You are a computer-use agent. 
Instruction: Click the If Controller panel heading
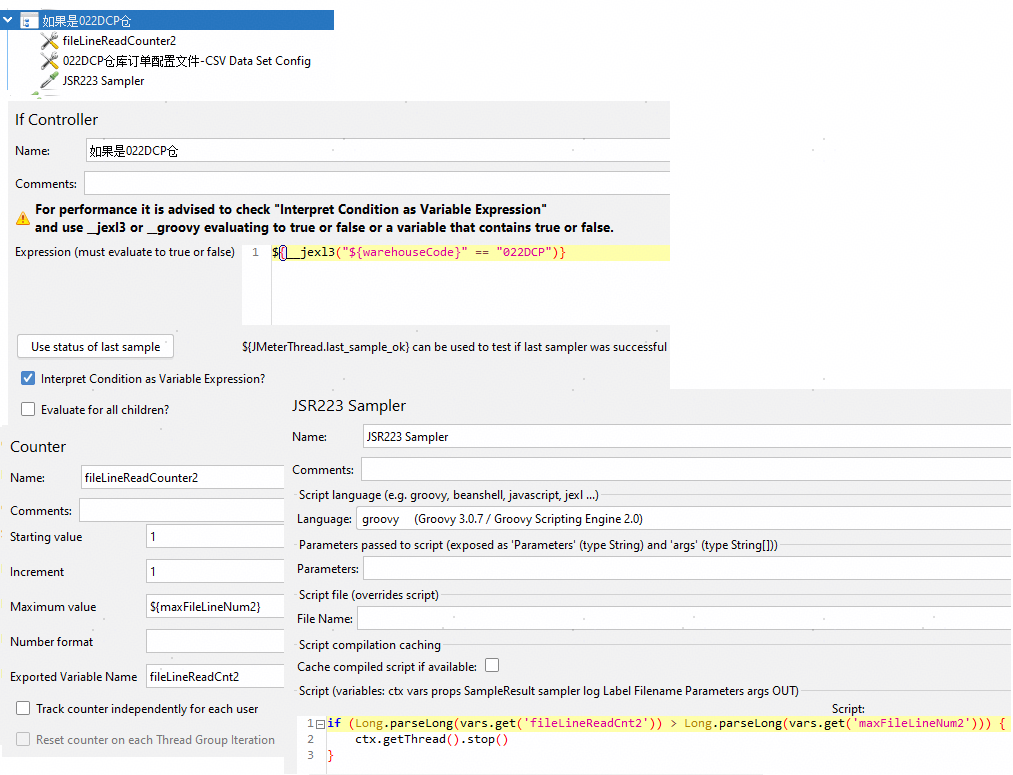tap(56, 119)
